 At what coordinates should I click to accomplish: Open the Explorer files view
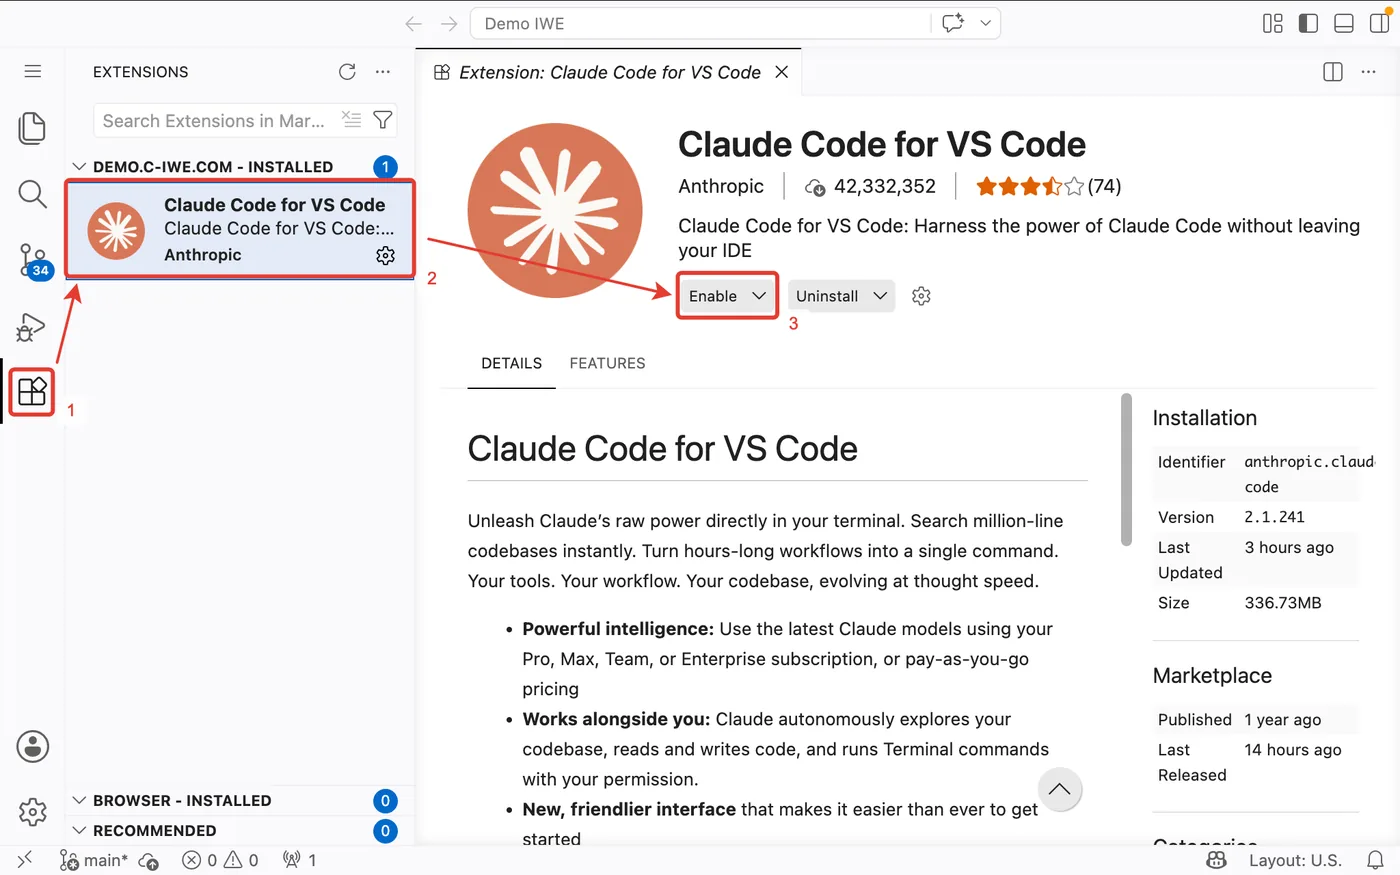(32, 128)
